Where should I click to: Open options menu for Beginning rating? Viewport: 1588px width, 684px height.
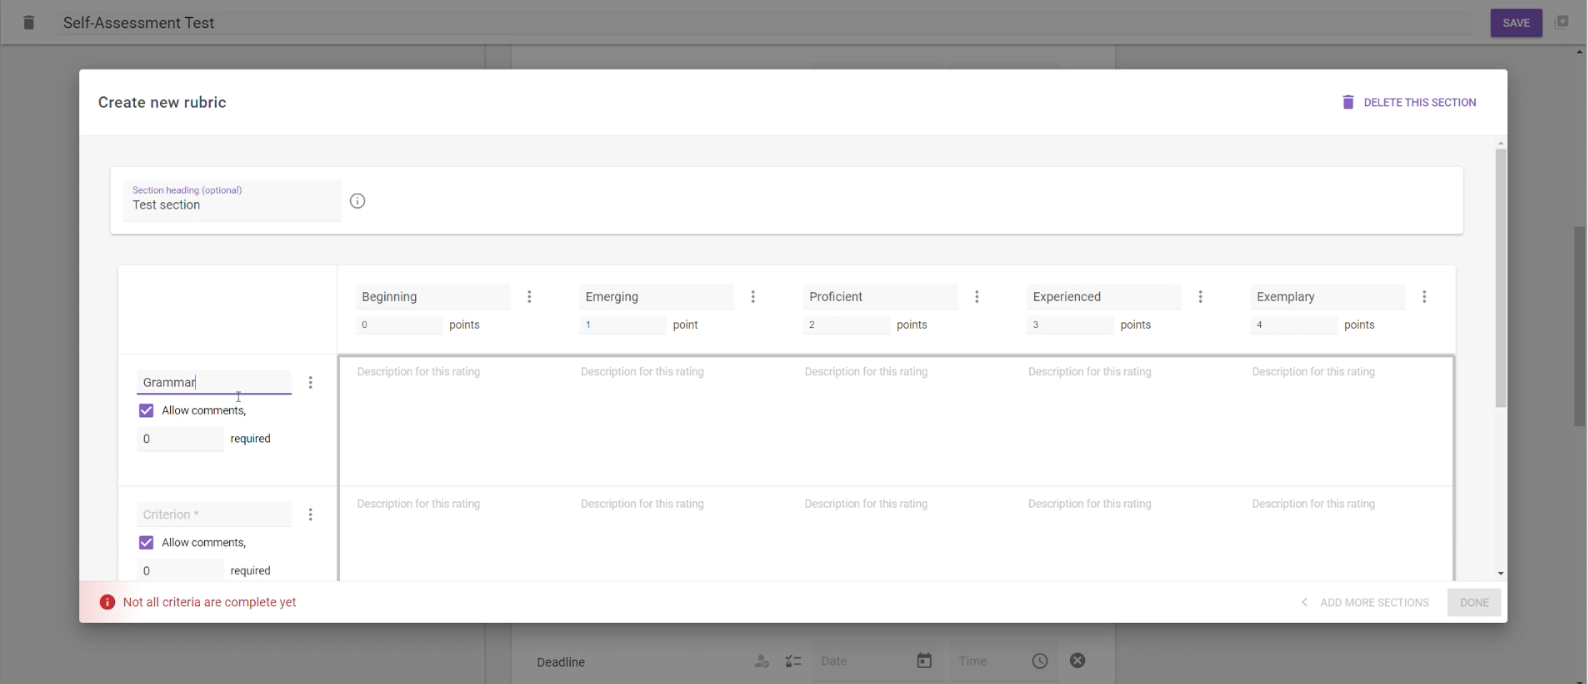pyautogui.click(x=529, y=297)
